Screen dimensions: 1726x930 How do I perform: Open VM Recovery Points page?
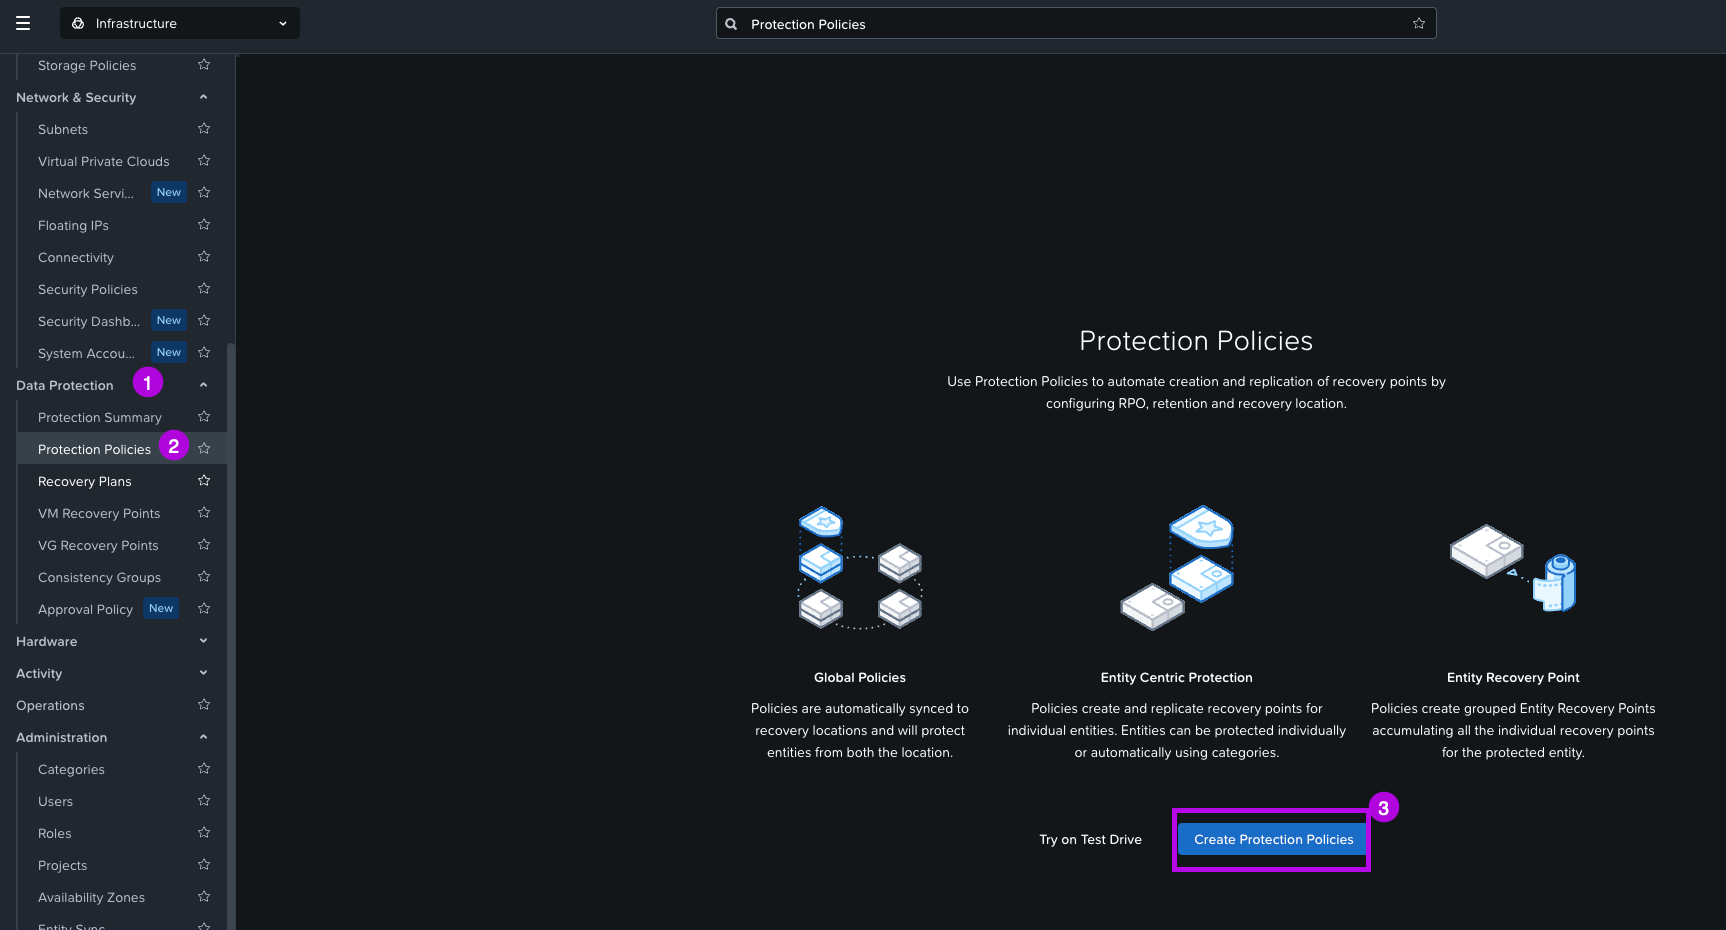tap(99, 513)
